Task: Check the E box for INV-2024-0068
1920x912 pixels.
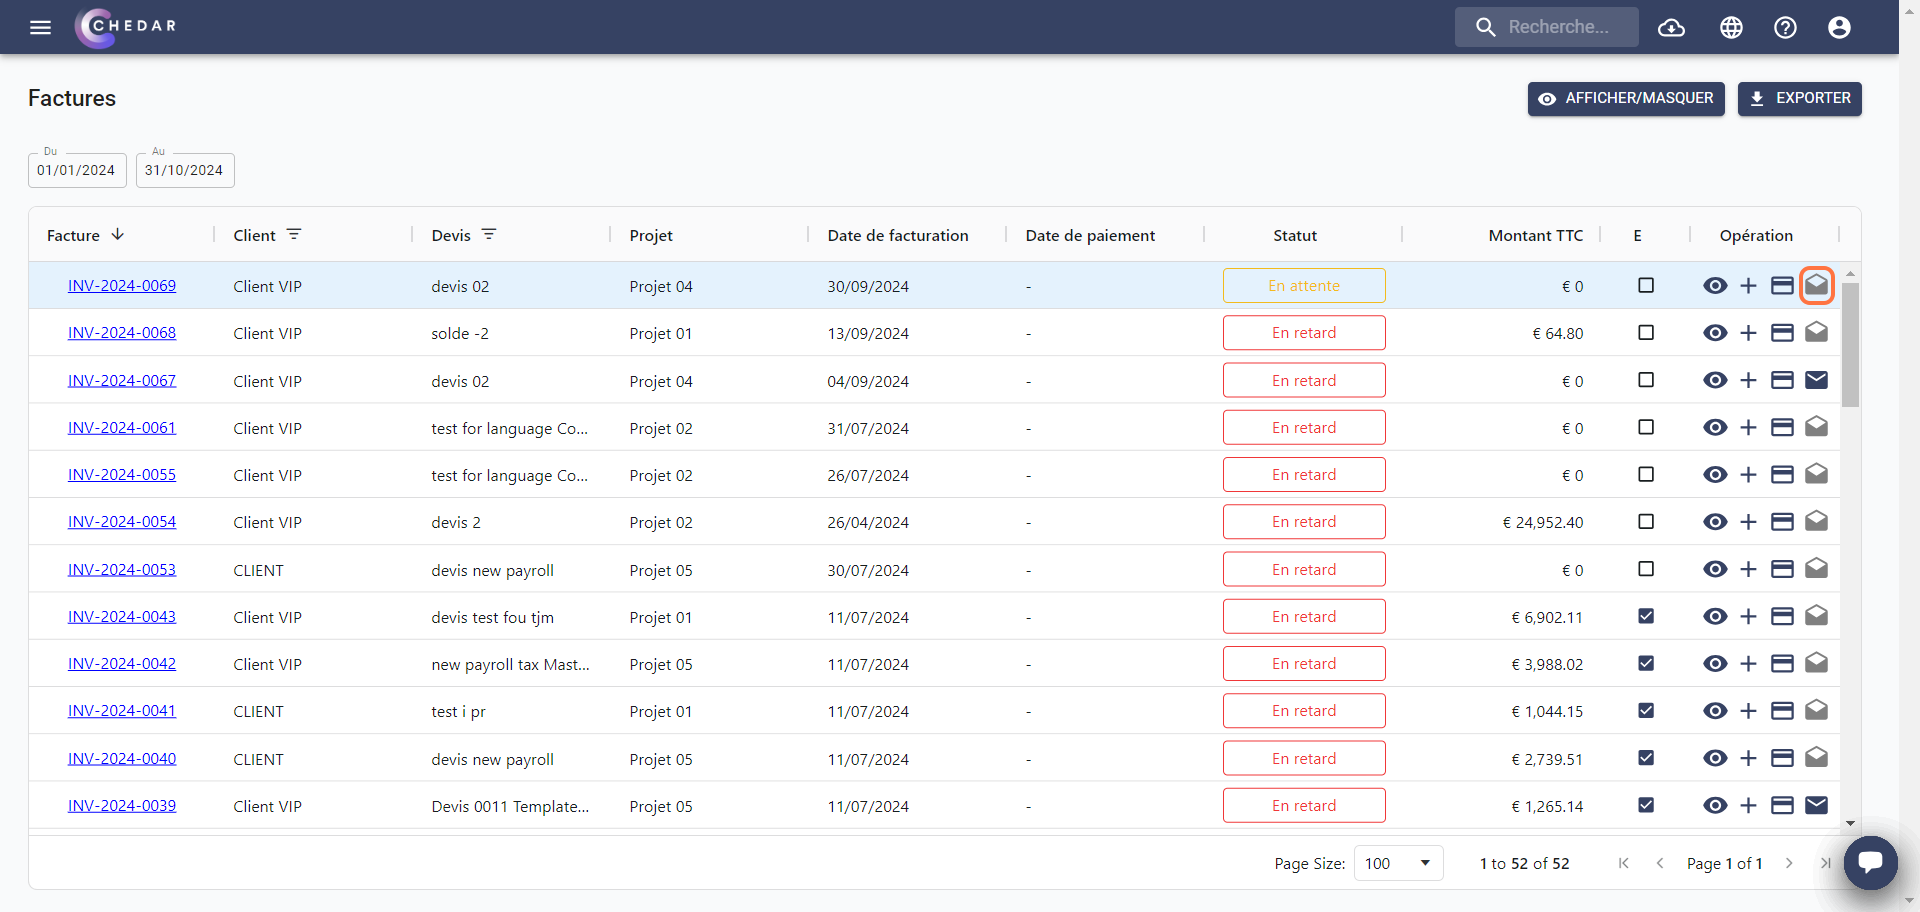Action: click(1646, 332)
